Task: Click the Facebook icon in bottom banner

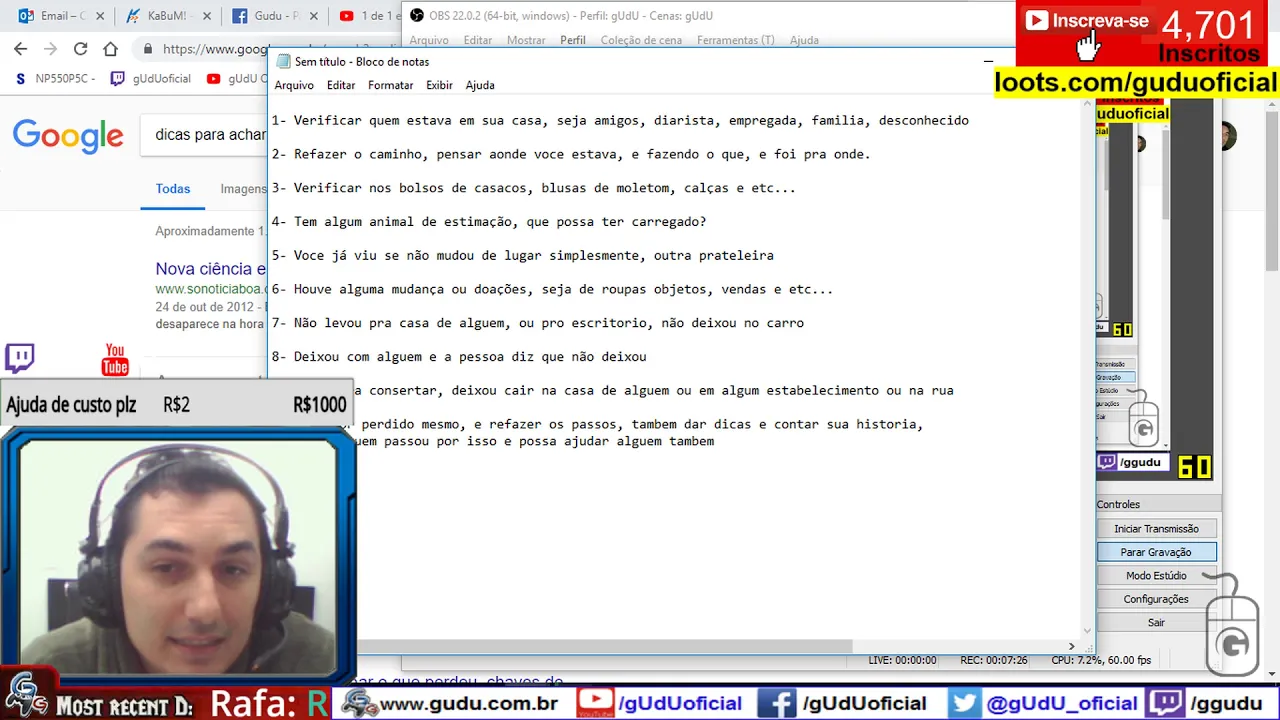Action: point(777,702)
